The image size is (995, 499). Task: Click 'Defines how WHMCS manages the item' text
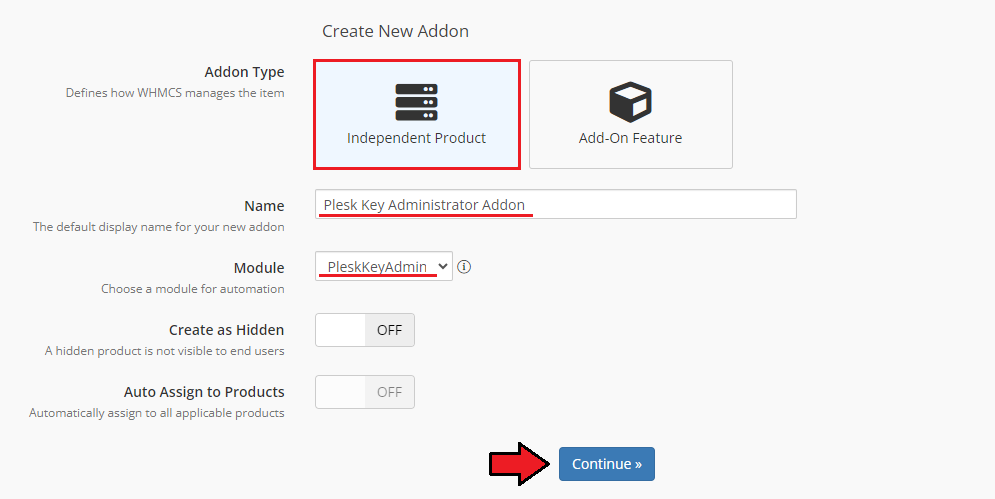pos(175,93)
